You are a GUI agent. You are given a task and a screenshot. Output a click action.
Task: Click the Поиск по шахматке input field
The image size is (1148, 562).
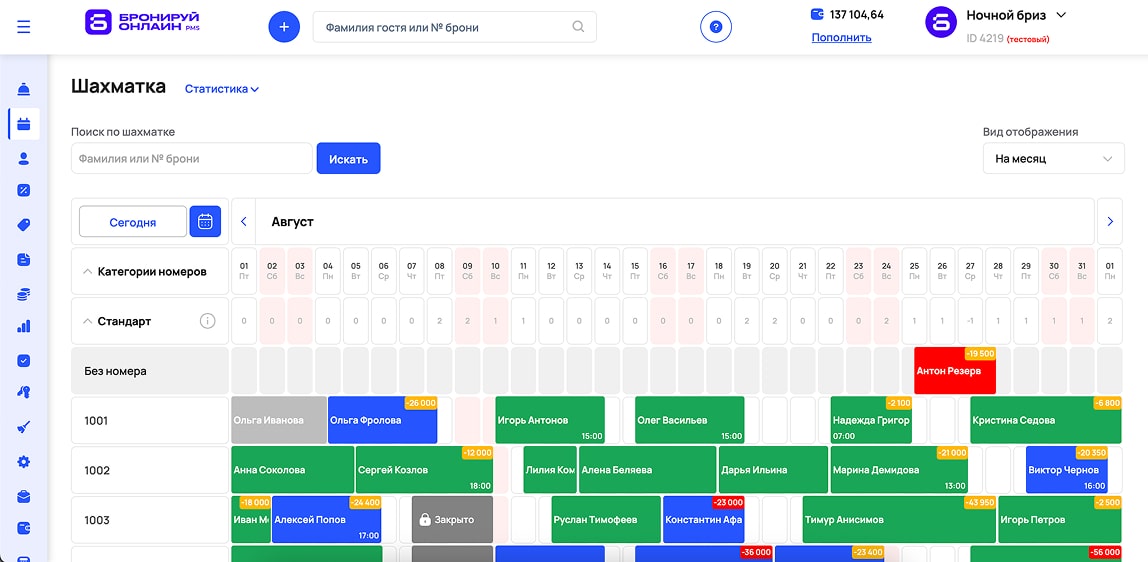192,158
